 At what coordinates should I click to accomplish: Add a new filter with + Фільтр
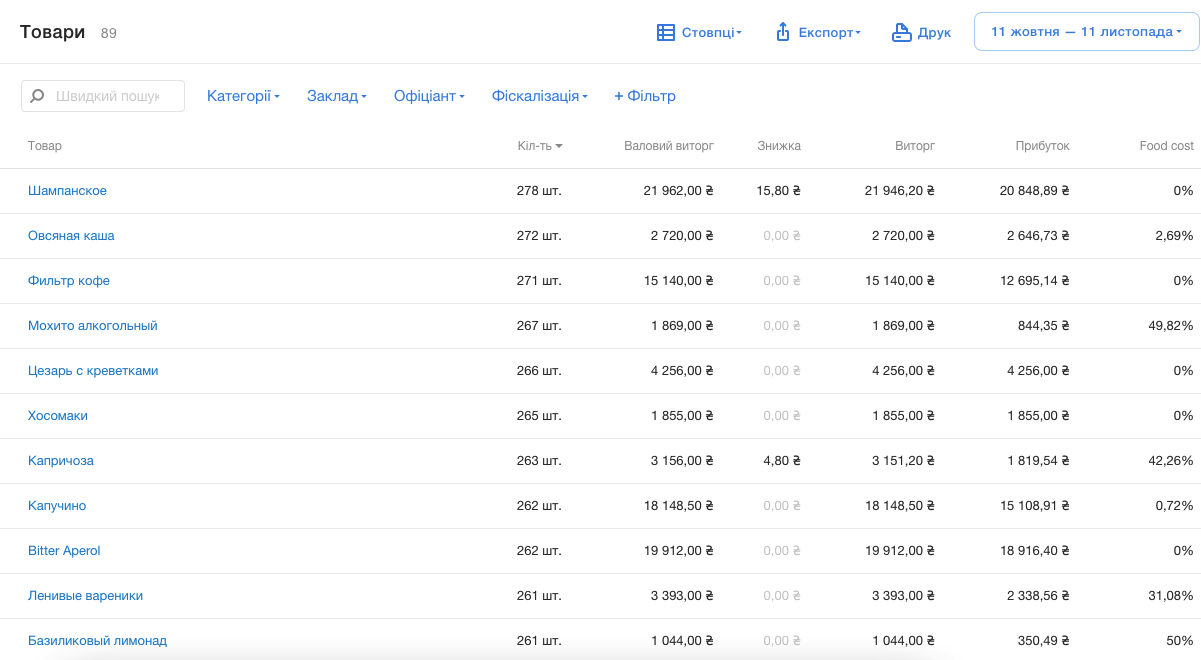(645, 96)
